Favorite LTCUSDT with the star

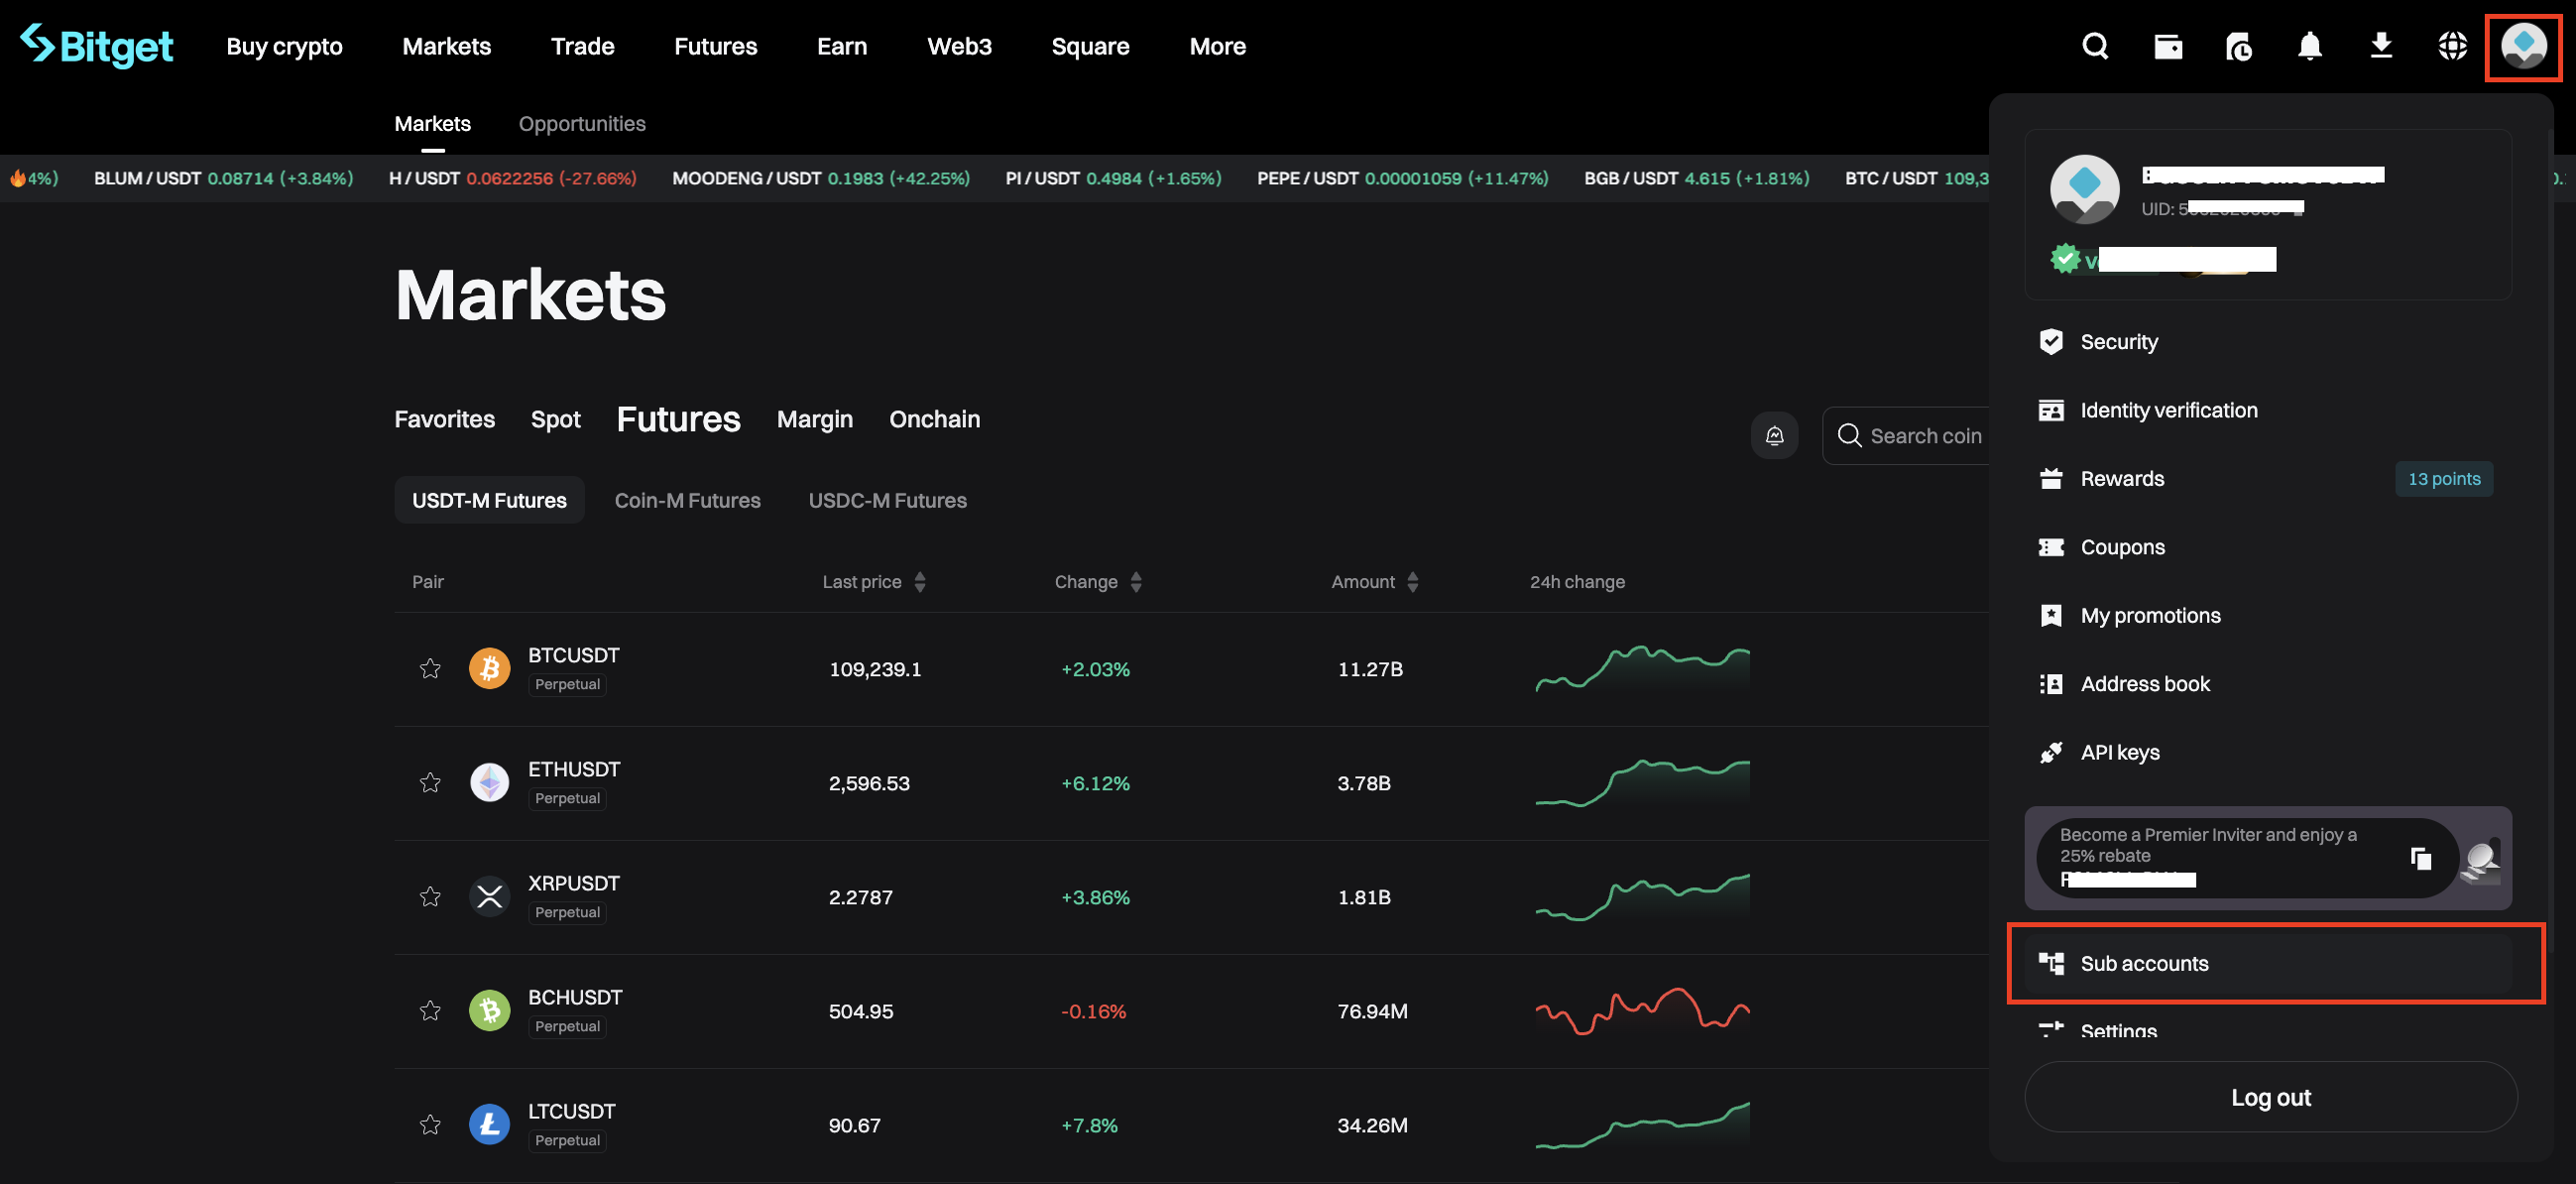click(430, 1125)
